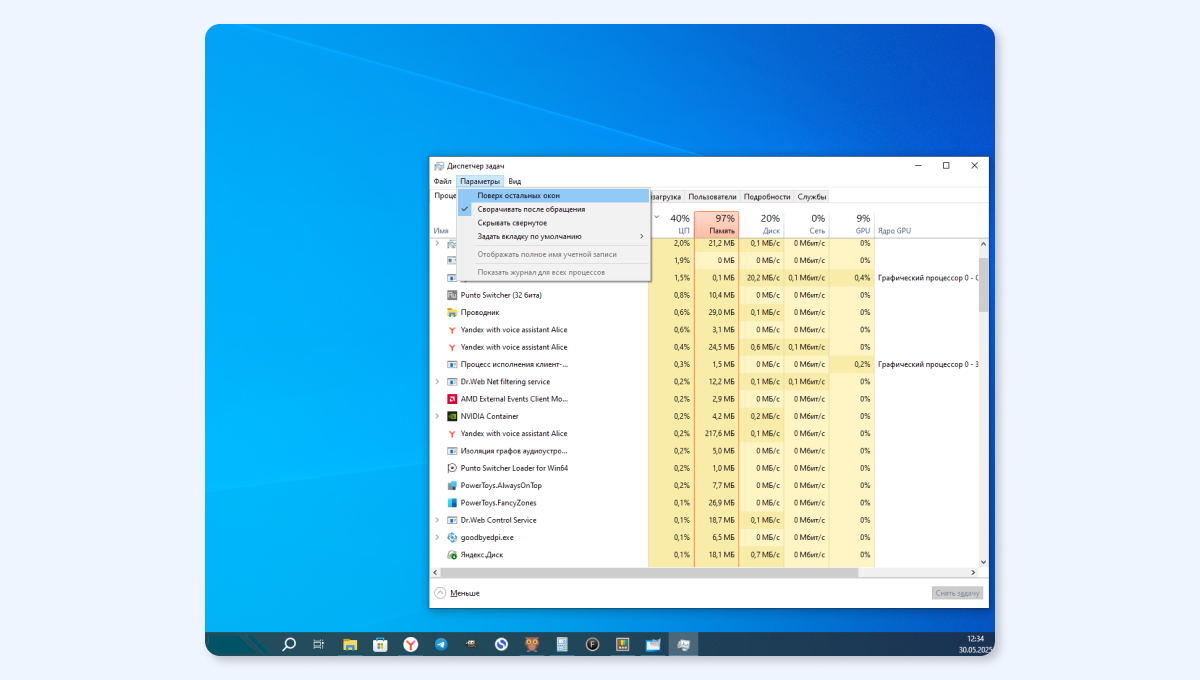The width and height of the screenshot is (1200, 680).
Task: Click the 20,2 МБ/с disk value
Action: click(x=763, y=278)
